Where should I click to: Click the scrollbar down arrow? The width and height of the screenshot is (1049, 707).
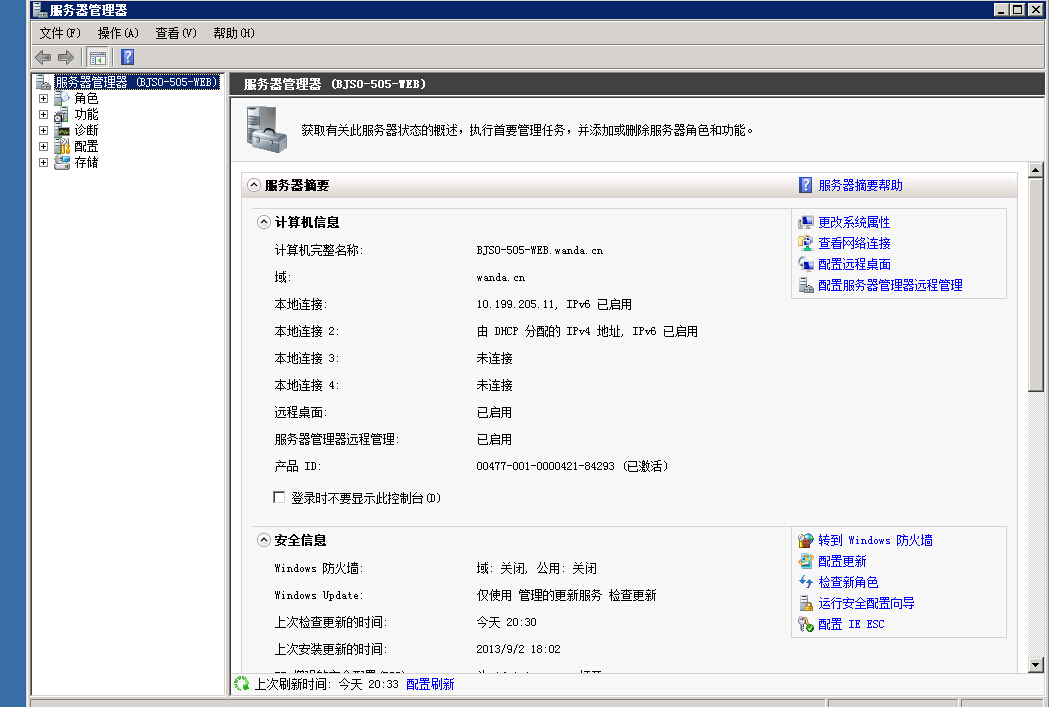1036,665
